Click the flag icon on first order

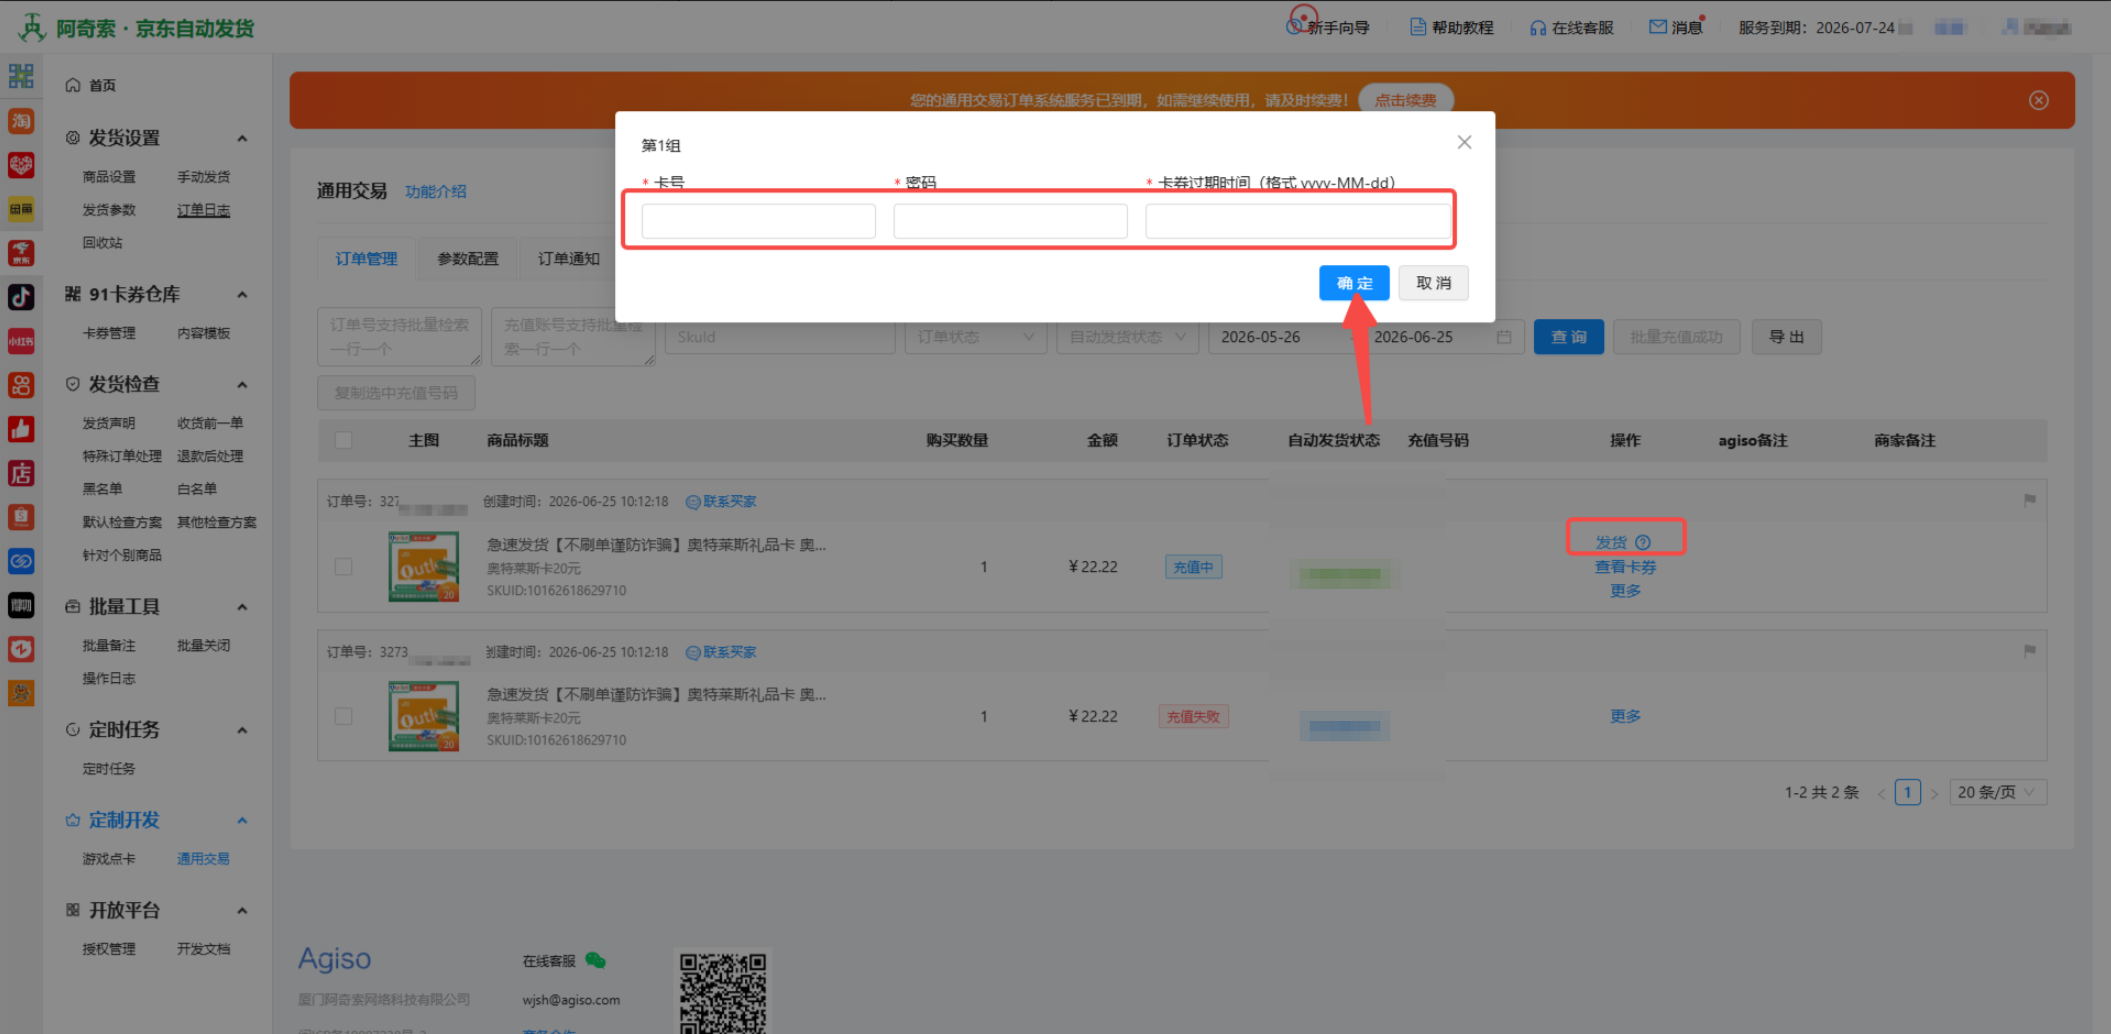2029,500
